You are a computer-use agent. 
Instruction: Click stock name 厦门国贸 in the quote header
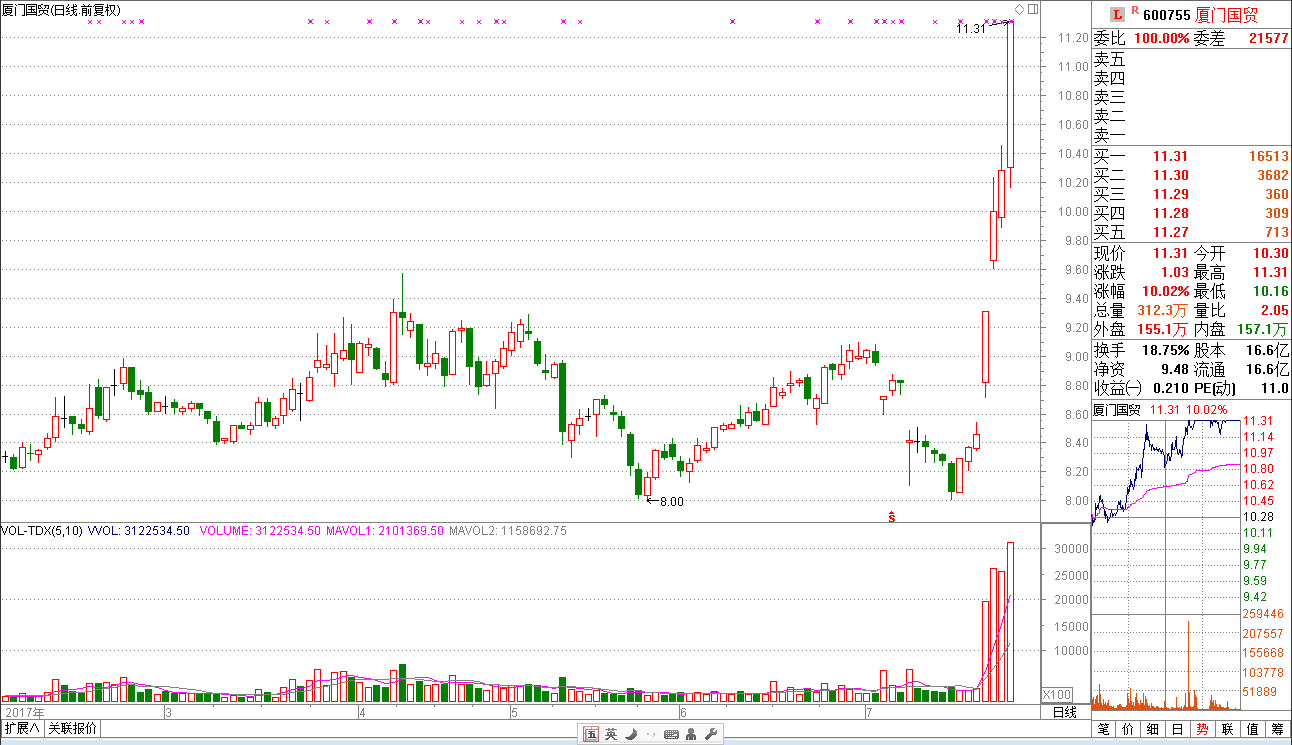[x=1227, y=15]
